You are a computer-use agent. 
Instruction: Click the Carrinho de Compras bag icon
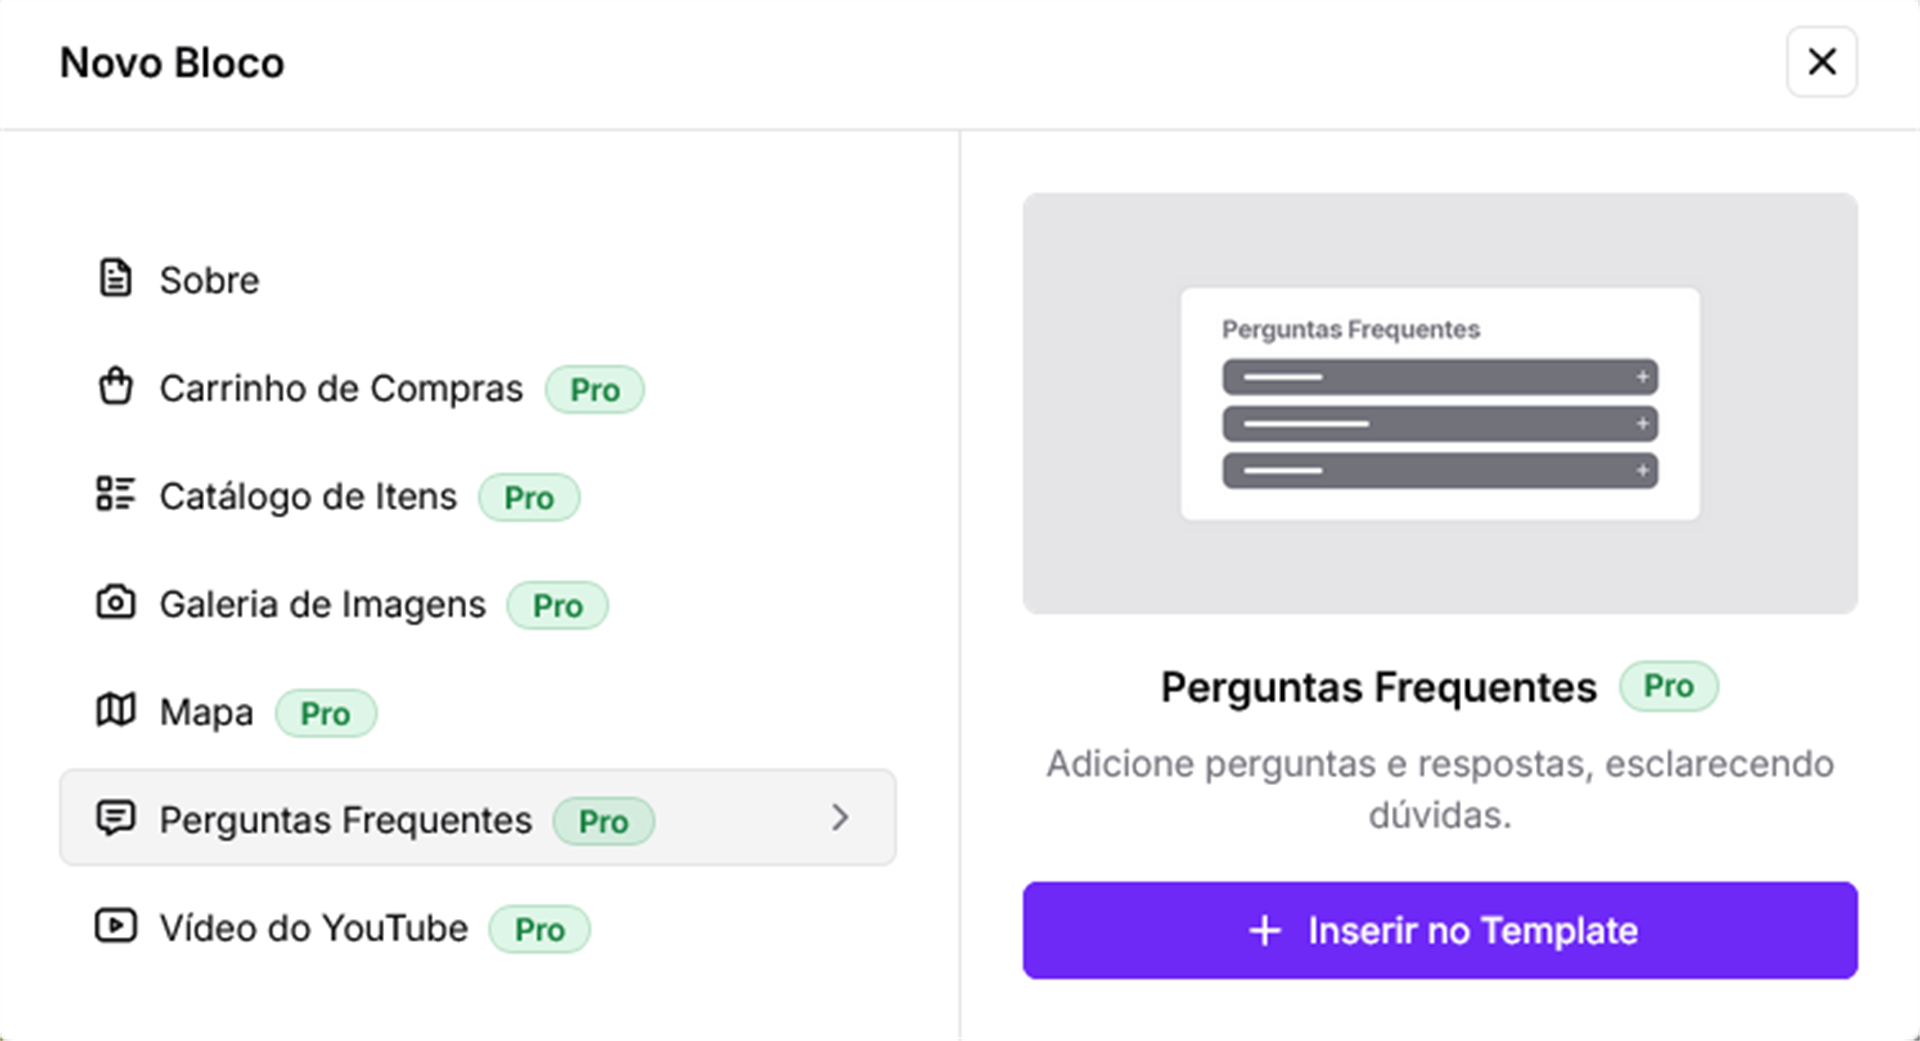[116, 387]
